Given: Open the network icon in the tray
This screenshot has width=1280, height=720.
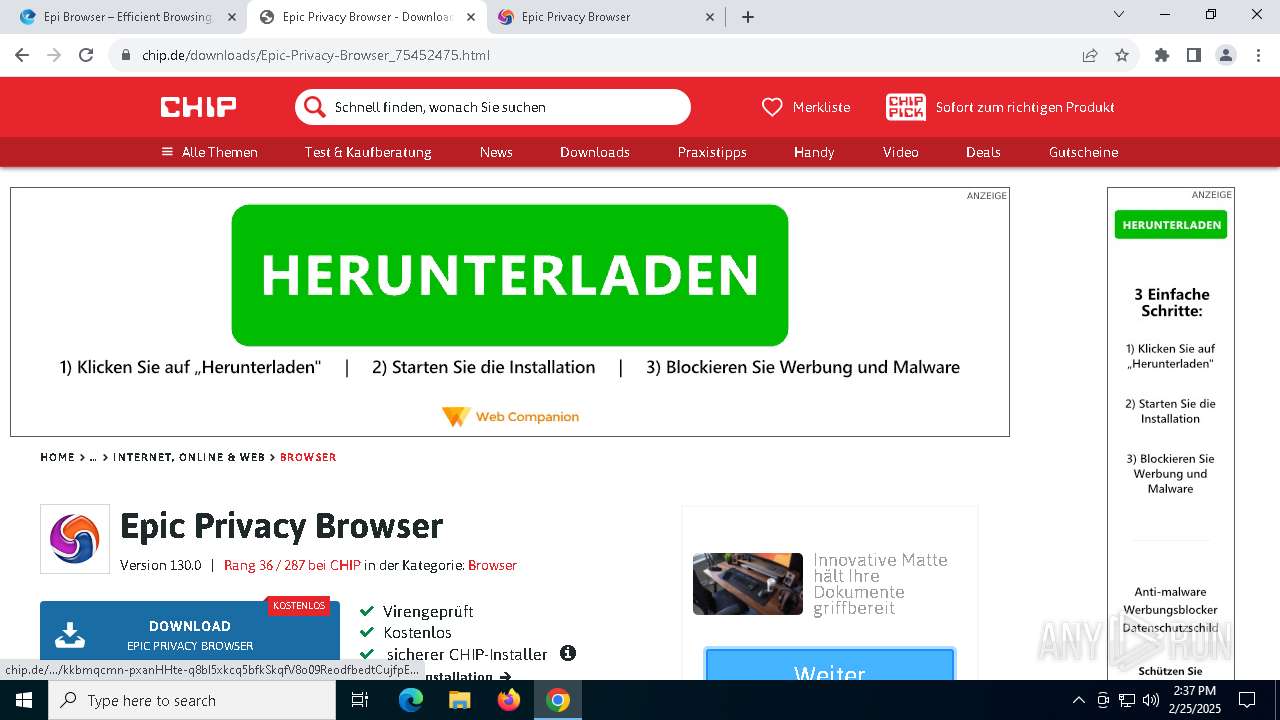Looking at the screenshot, I should (x=1127, y=700).
